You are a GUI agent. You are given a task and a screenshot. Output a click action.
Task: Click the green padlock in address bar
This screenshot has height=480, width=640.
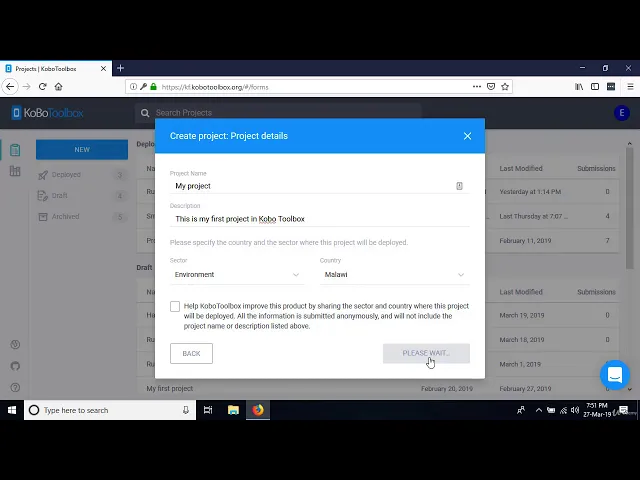point(153,87)
